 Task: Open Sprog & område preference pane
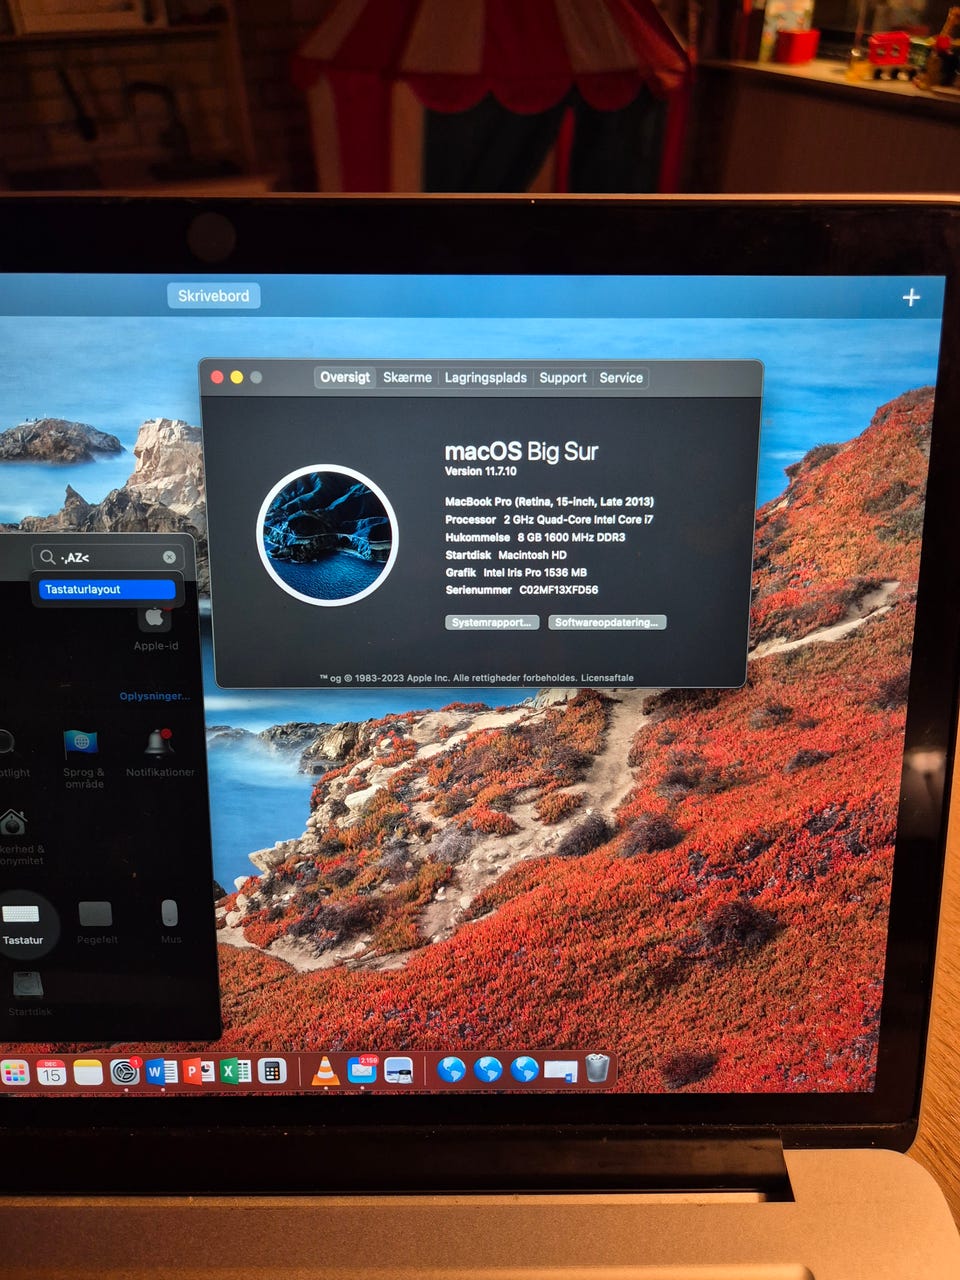coord(82,757)
